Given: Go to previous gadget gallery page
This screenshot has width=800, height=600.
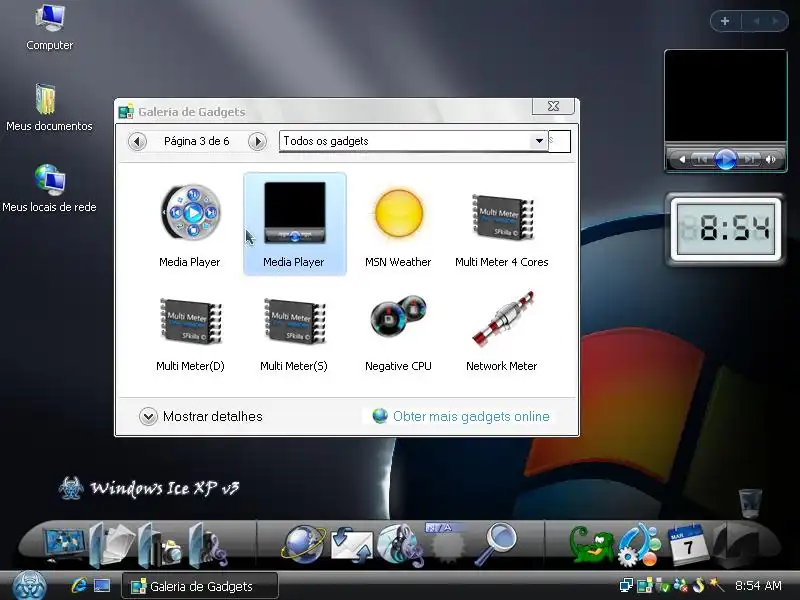Looking at the screenshot, I should coord(137,141).
